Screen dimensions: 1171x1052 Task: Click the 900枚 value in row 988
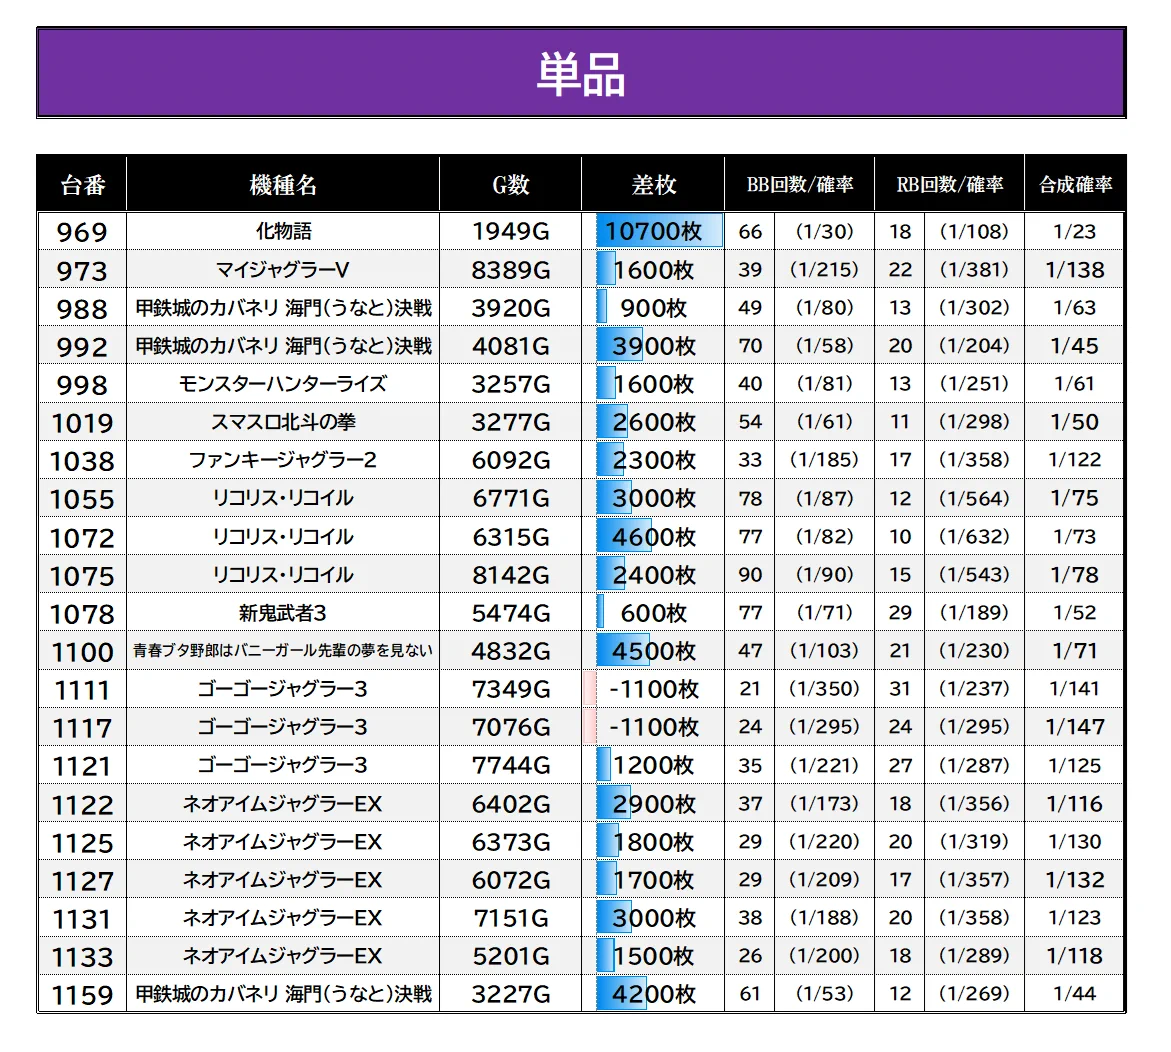pos(653,308)
